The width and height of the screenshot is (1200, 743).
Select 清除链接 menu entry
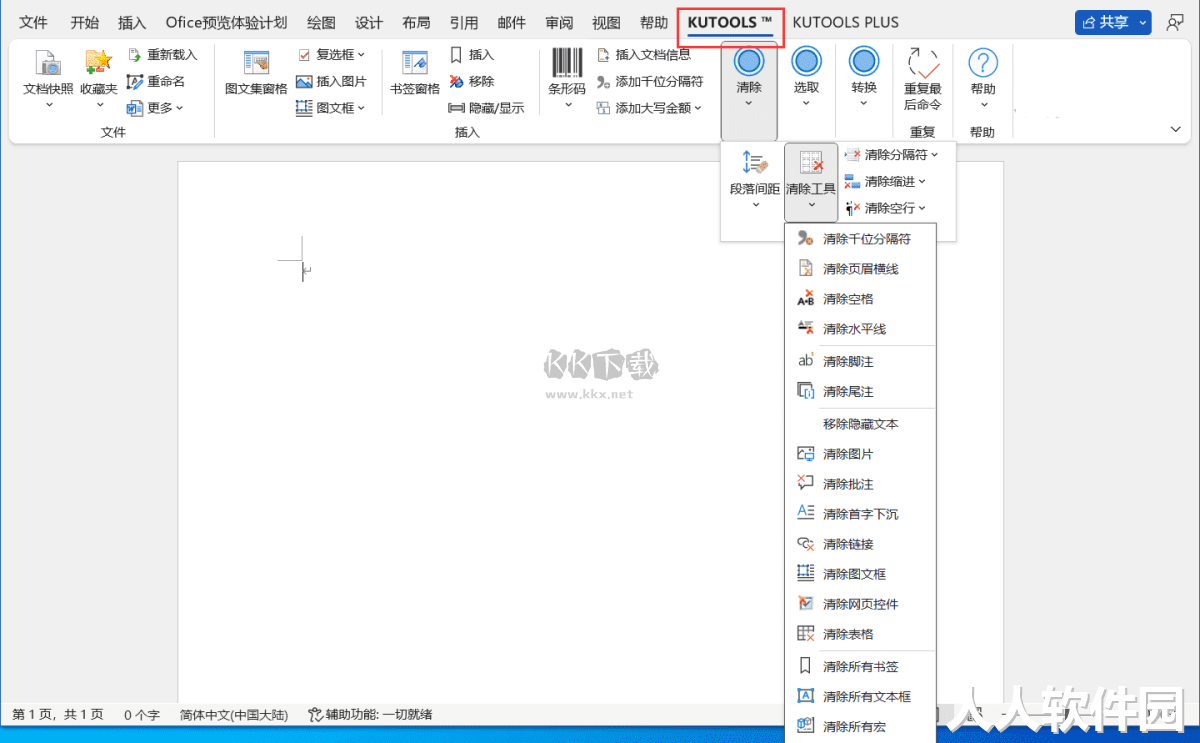tap(860, 544)
